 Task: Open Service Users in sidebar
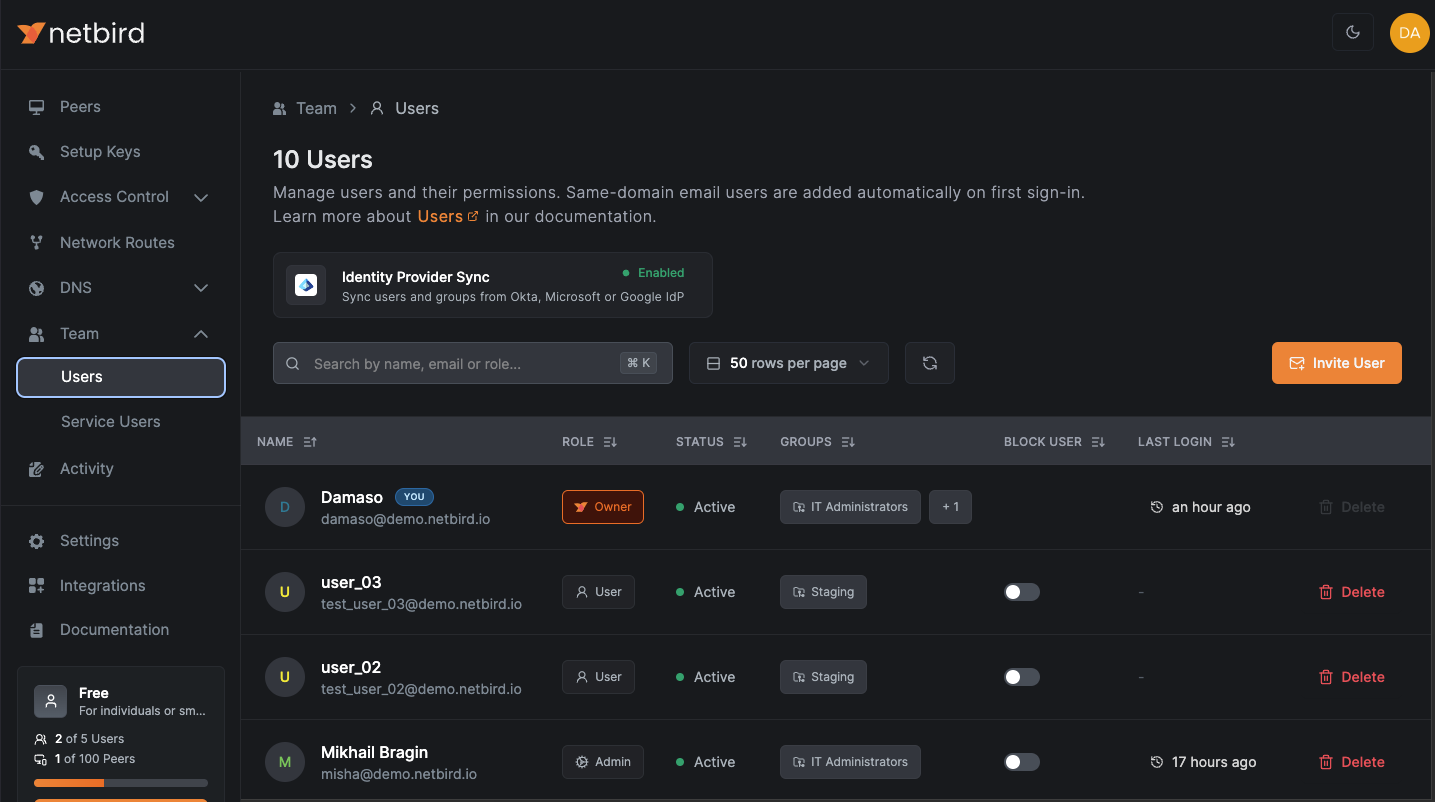click(110, 422)
